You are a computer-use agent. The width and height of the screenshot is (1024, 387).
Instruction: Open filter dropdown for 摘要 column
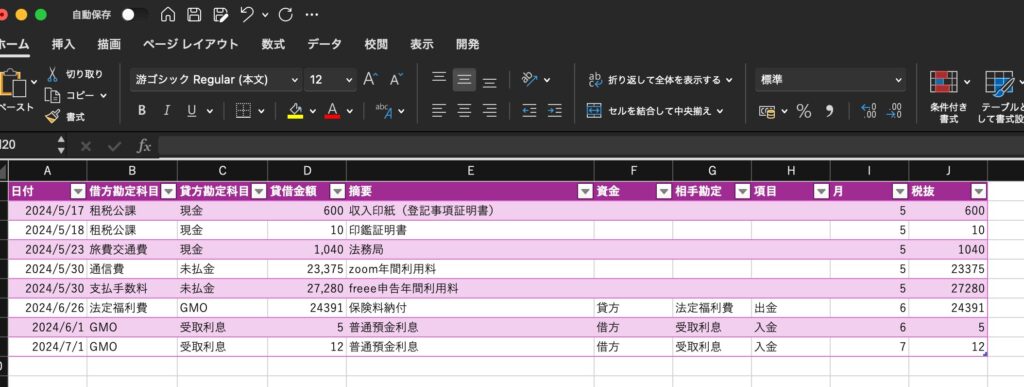tap(585, 191)
